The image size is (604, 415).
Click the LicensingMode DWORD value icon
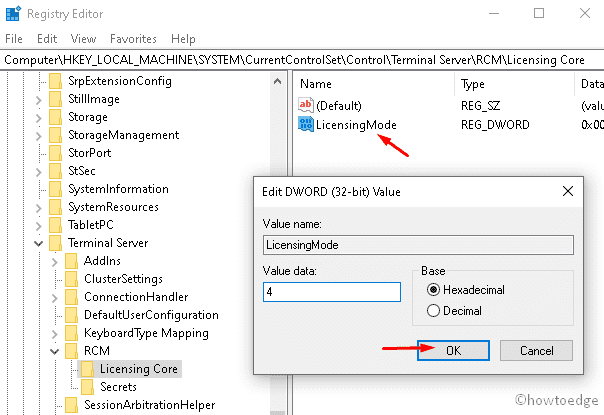(x=307, y=125)
